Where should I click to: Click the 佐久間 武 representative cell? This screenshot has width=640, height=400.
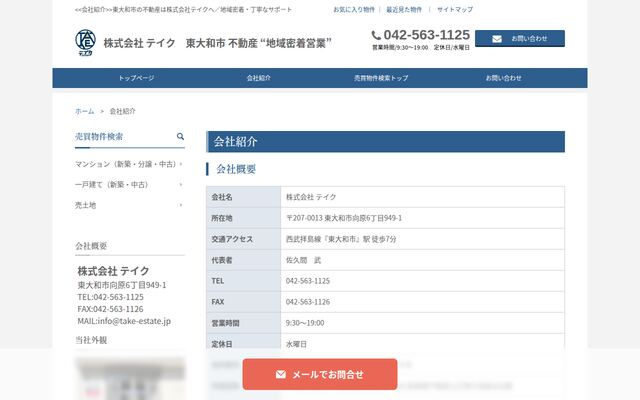click(x=422, y=260)
